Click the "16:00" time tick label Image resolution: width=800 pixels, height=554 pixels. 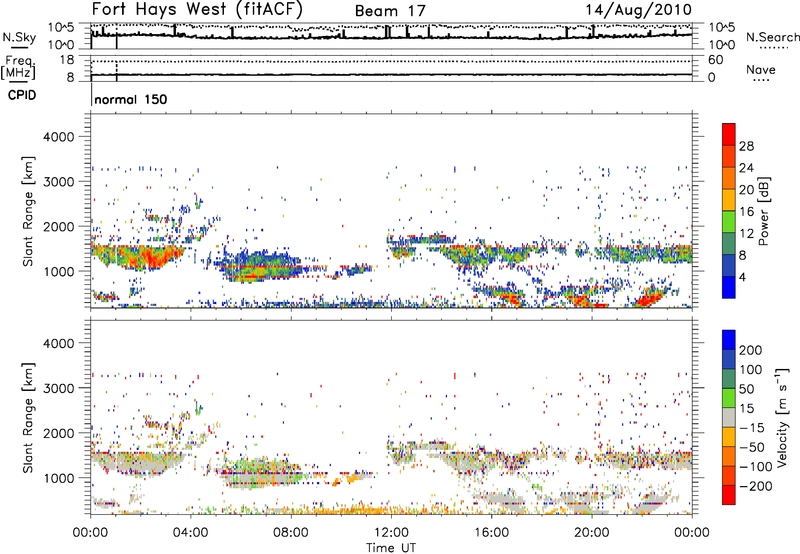(x=491, y=533)
